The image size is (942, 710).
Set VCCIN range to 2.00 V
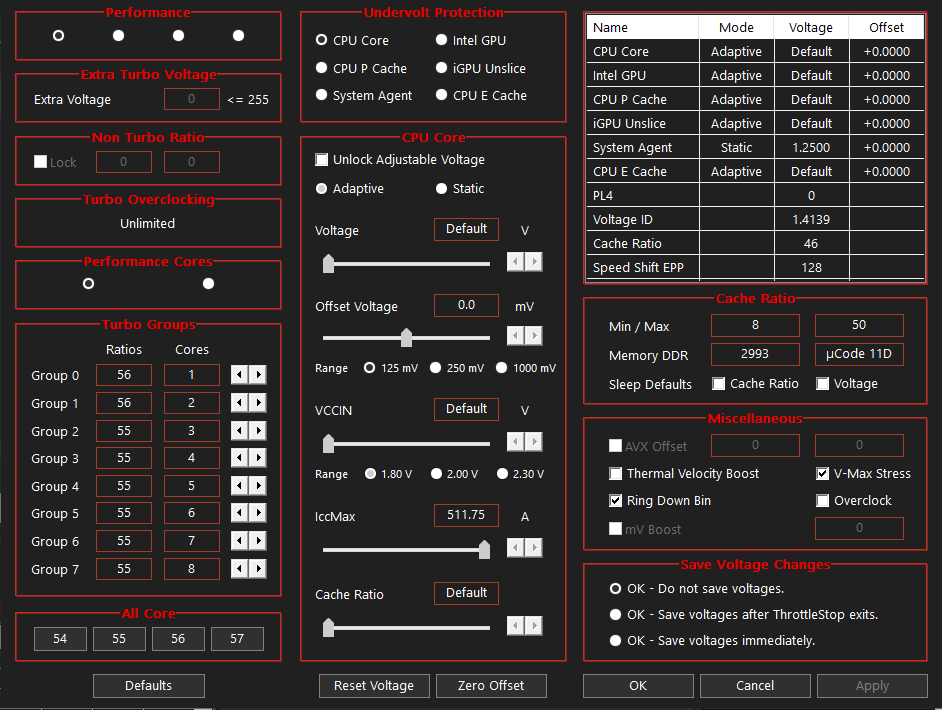(437, 474)
